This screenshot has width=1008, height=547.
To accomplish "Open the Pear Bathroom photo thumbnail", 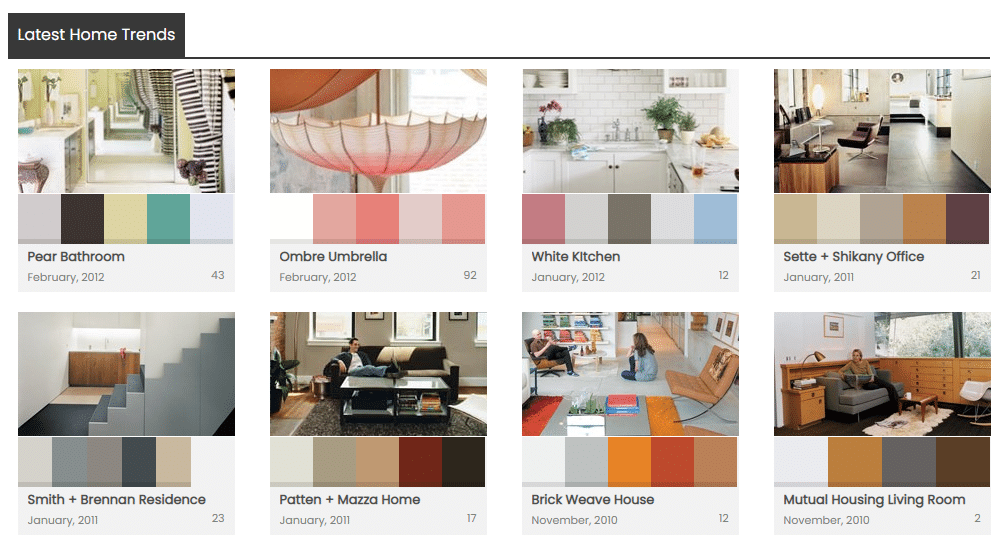I will pos(126,131).
